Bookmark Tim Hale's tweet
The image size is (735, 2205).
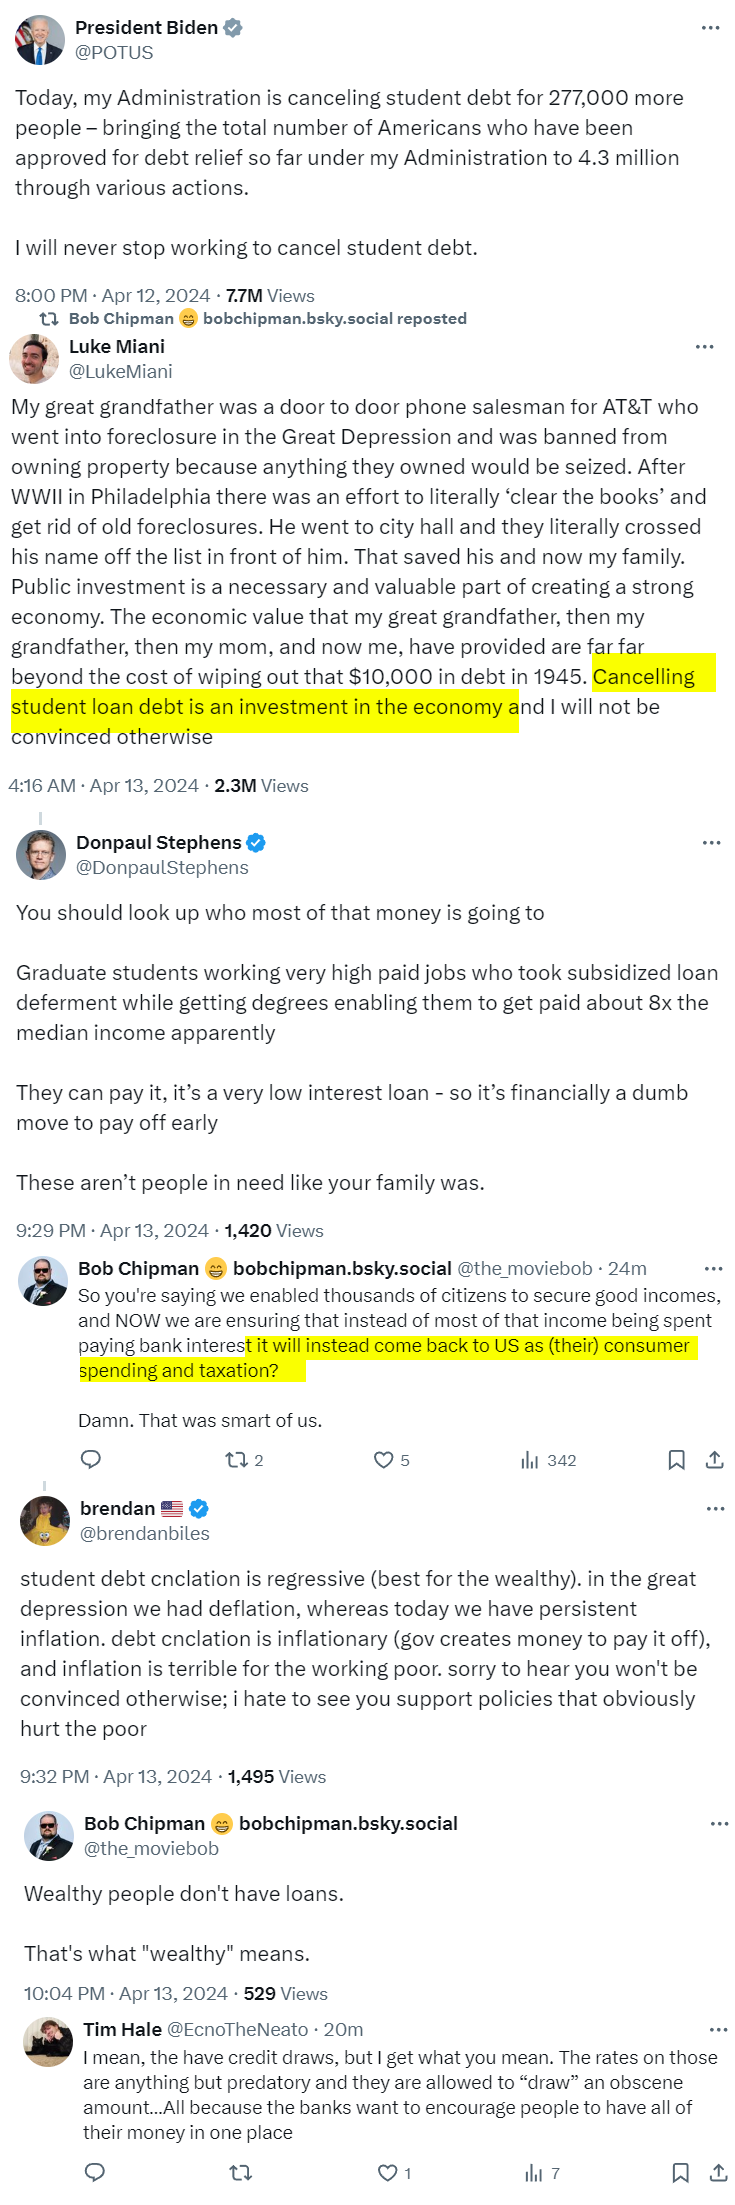point(680,2172)
